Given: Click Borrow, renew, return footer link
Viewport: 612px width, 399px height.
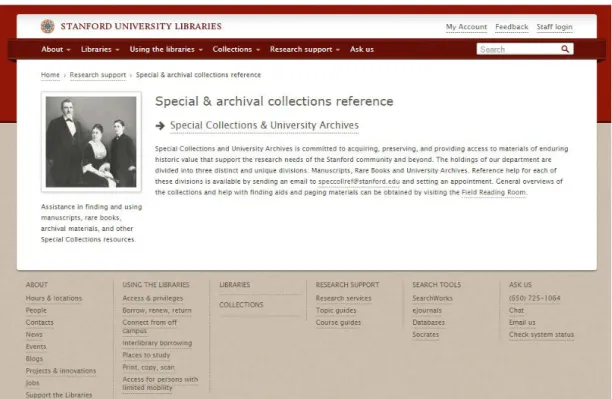Looking at the screenshot, I should (x=157, y=310).
